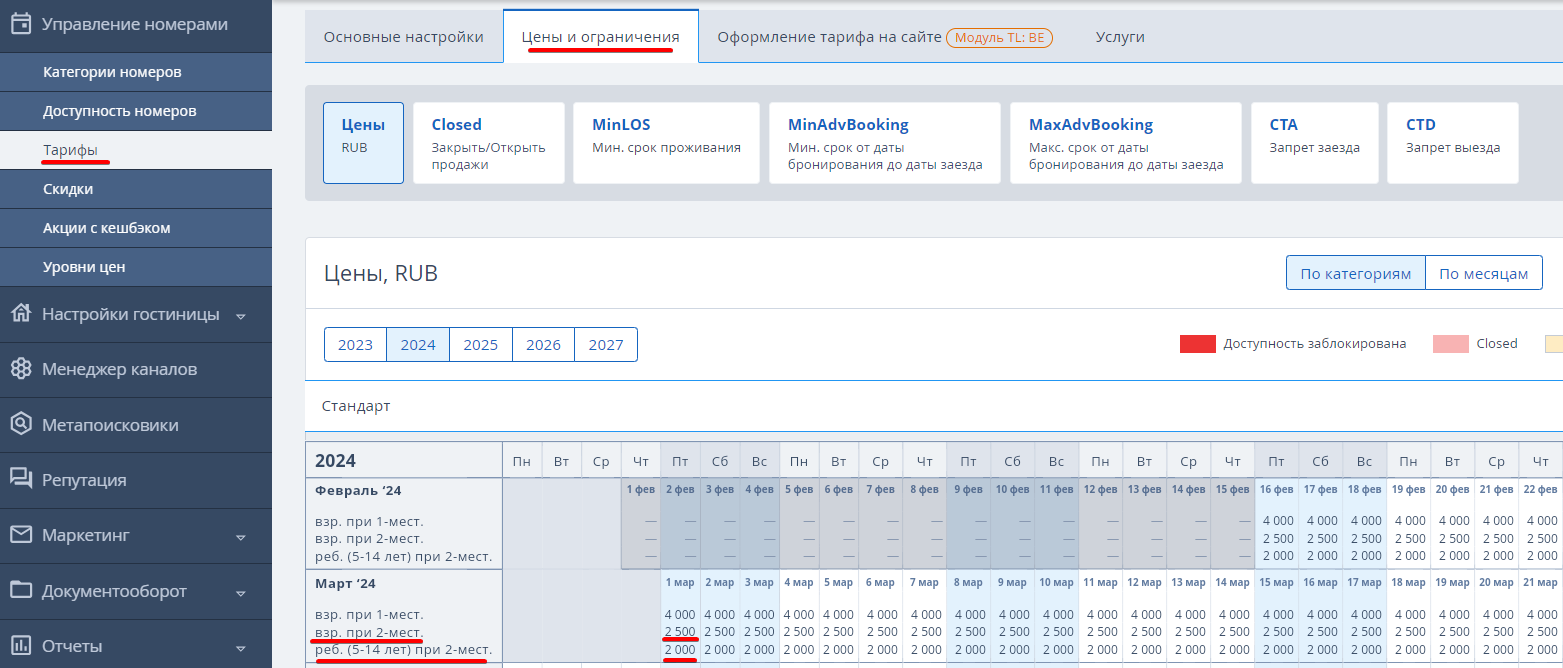Expand the Настройки гостиницы menu arrow
1563x668 pixels.
coord(240,316)
